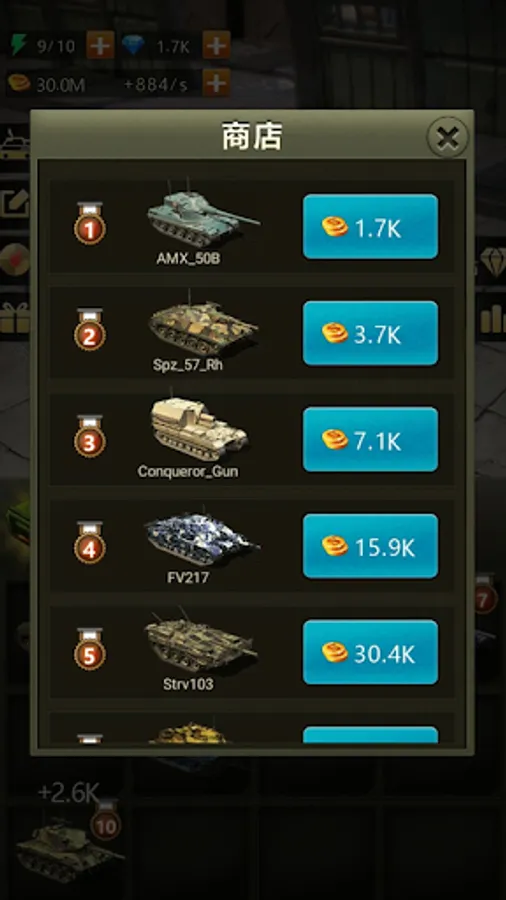
Task: Tap the level 5 medal badge
Action: pos(89,650)
